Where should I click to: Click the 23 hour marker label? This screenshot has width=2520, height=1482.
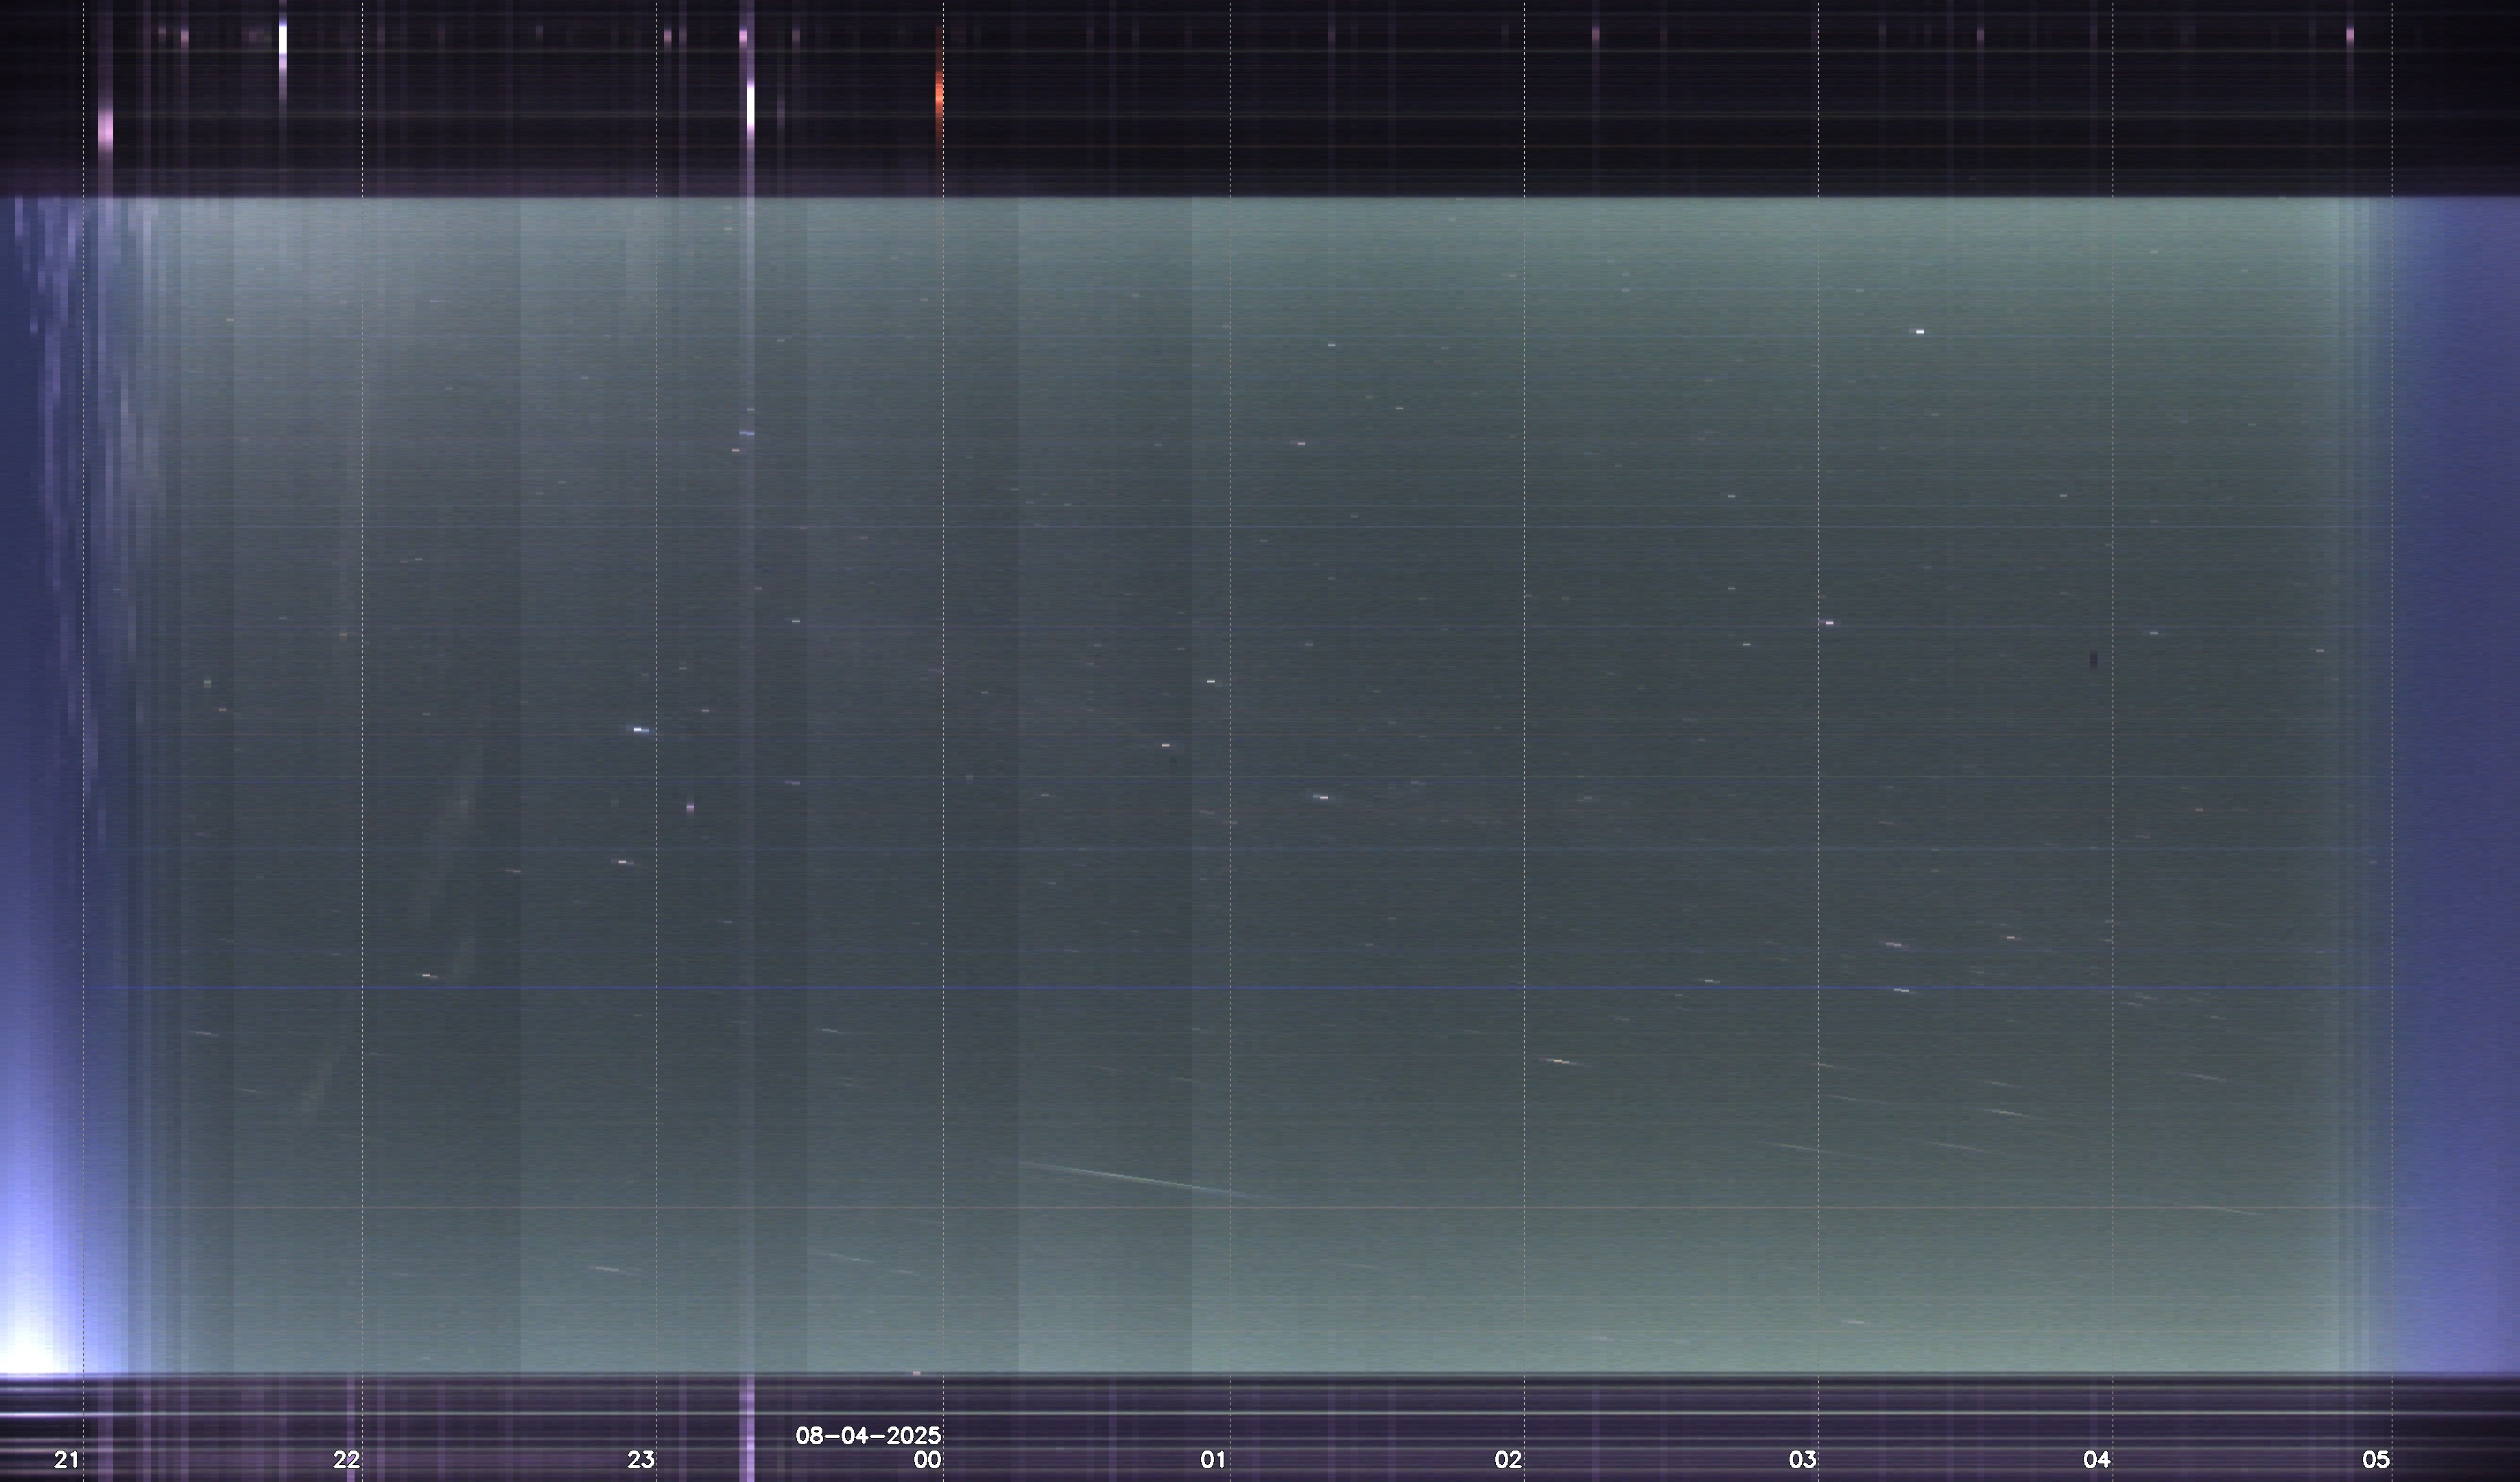click(x=641, y=1459)
